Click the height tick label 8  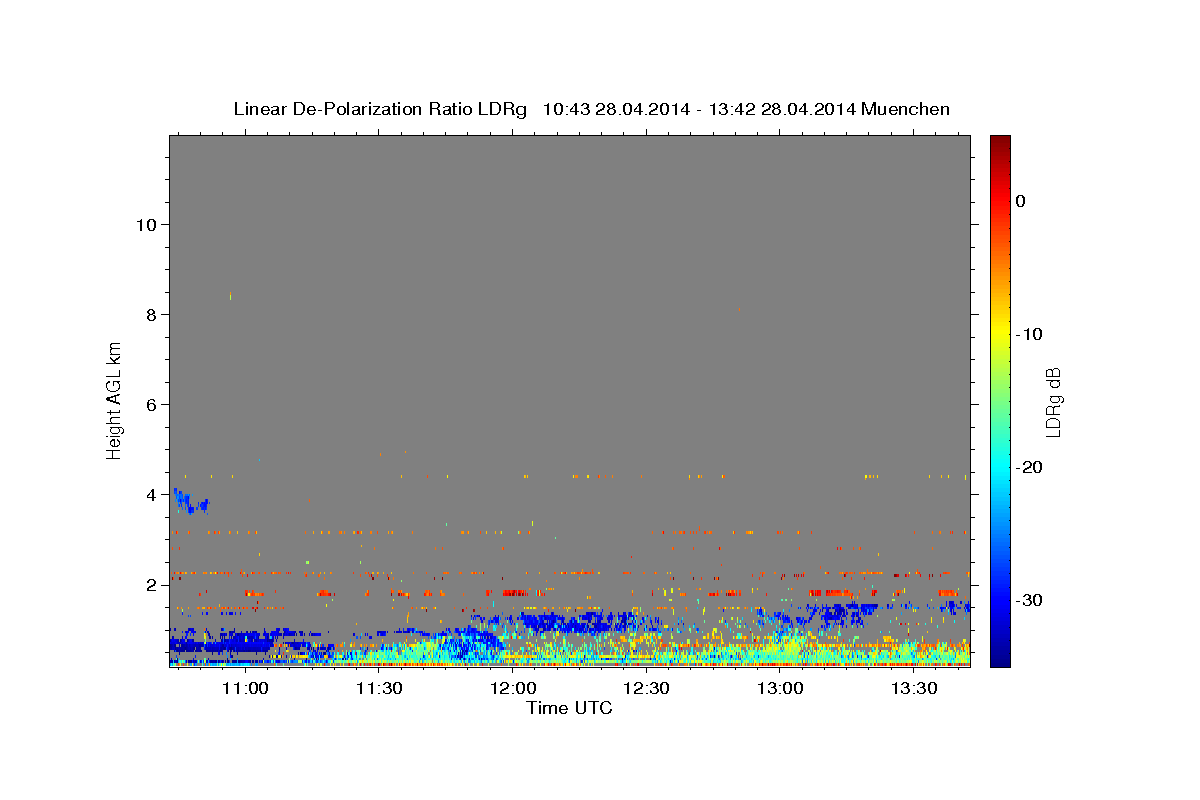(150, 314)
